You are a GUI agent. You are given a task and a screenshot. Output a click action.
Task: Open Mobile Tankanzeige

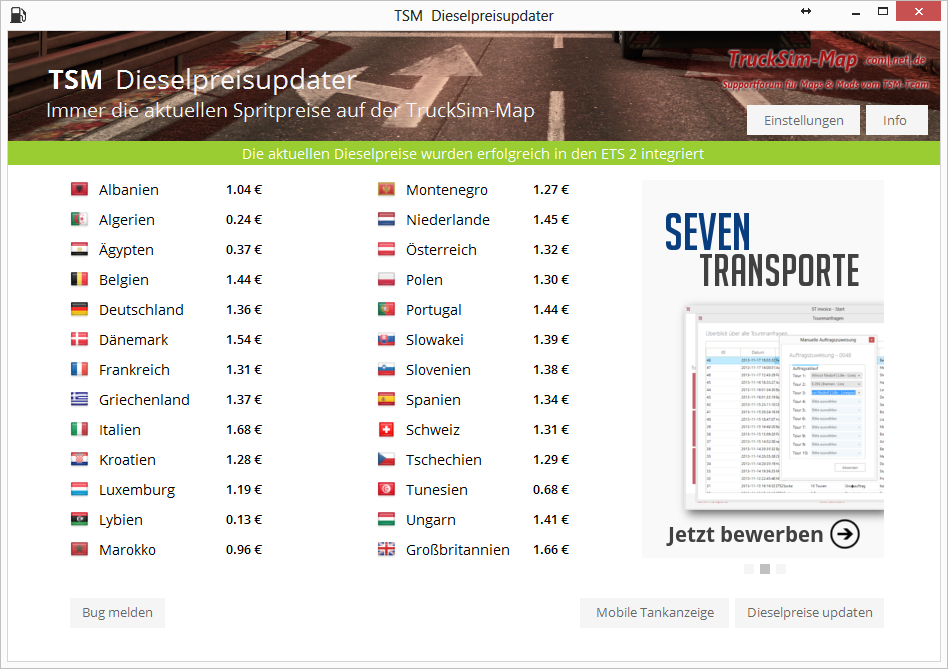pos(654,613)
